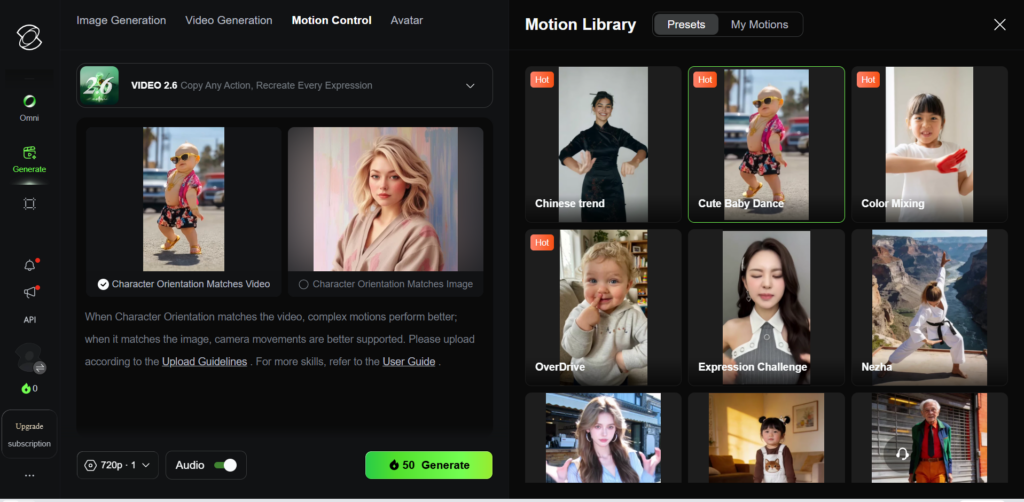
Task: Open the 720p · 1 resolution dropdown
Action: tap(118, 465)
